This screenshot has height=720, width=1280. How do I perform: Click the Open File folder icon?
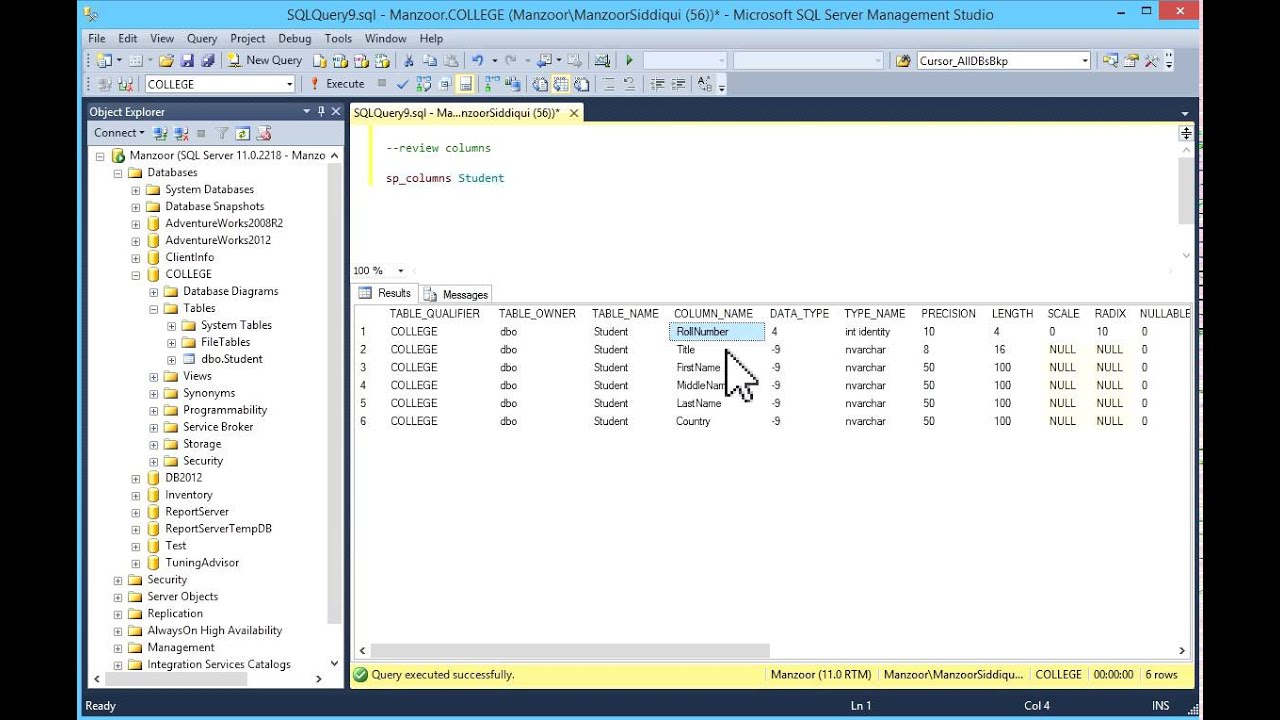coord(166,61)
